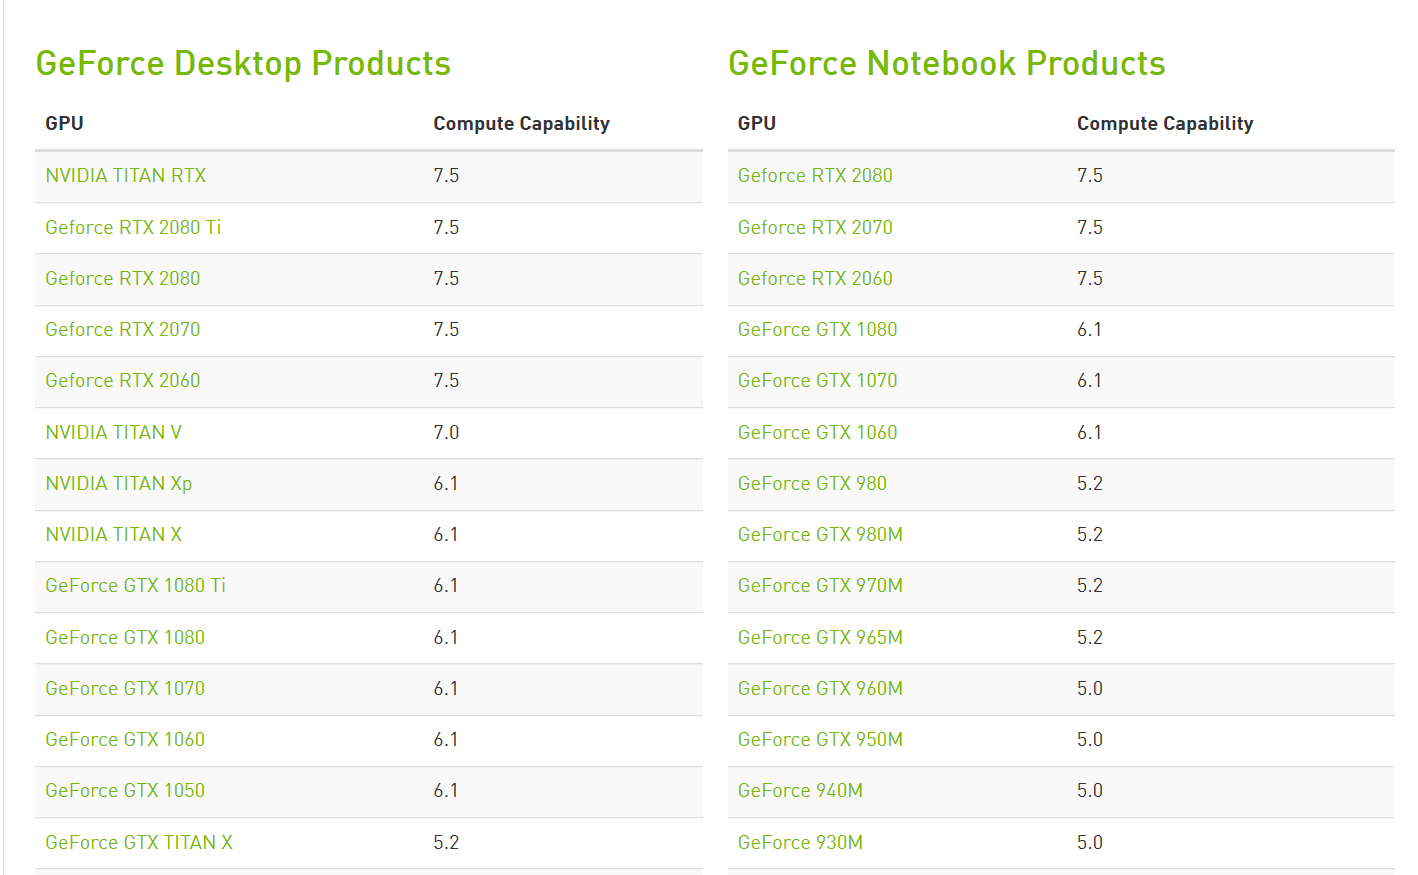
Task: Click desktop Geforce RTX 2060 link
Action: click(122, 381)
